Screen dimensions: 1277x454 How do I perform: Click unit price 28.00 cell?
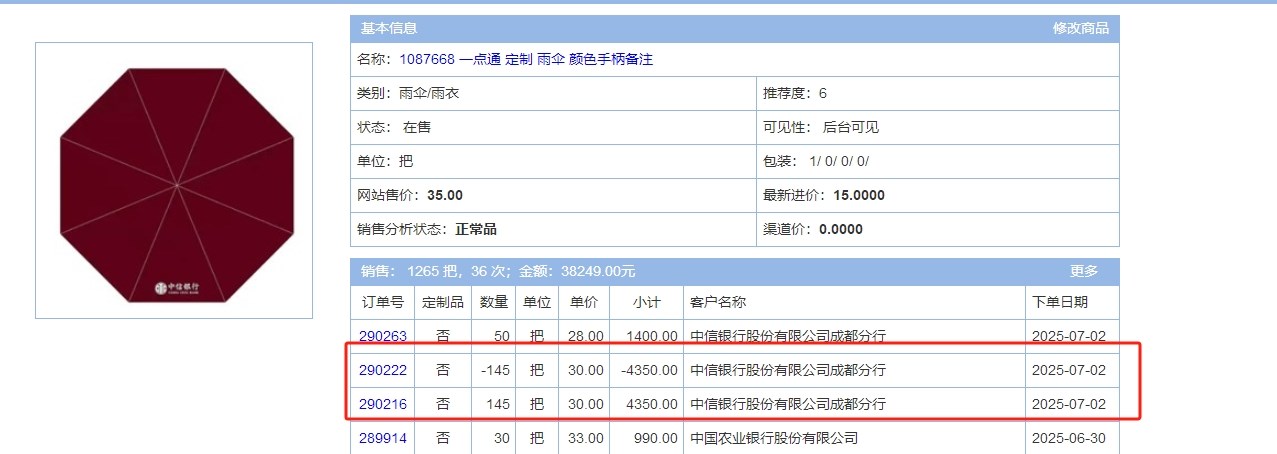[x=584, y=336]
